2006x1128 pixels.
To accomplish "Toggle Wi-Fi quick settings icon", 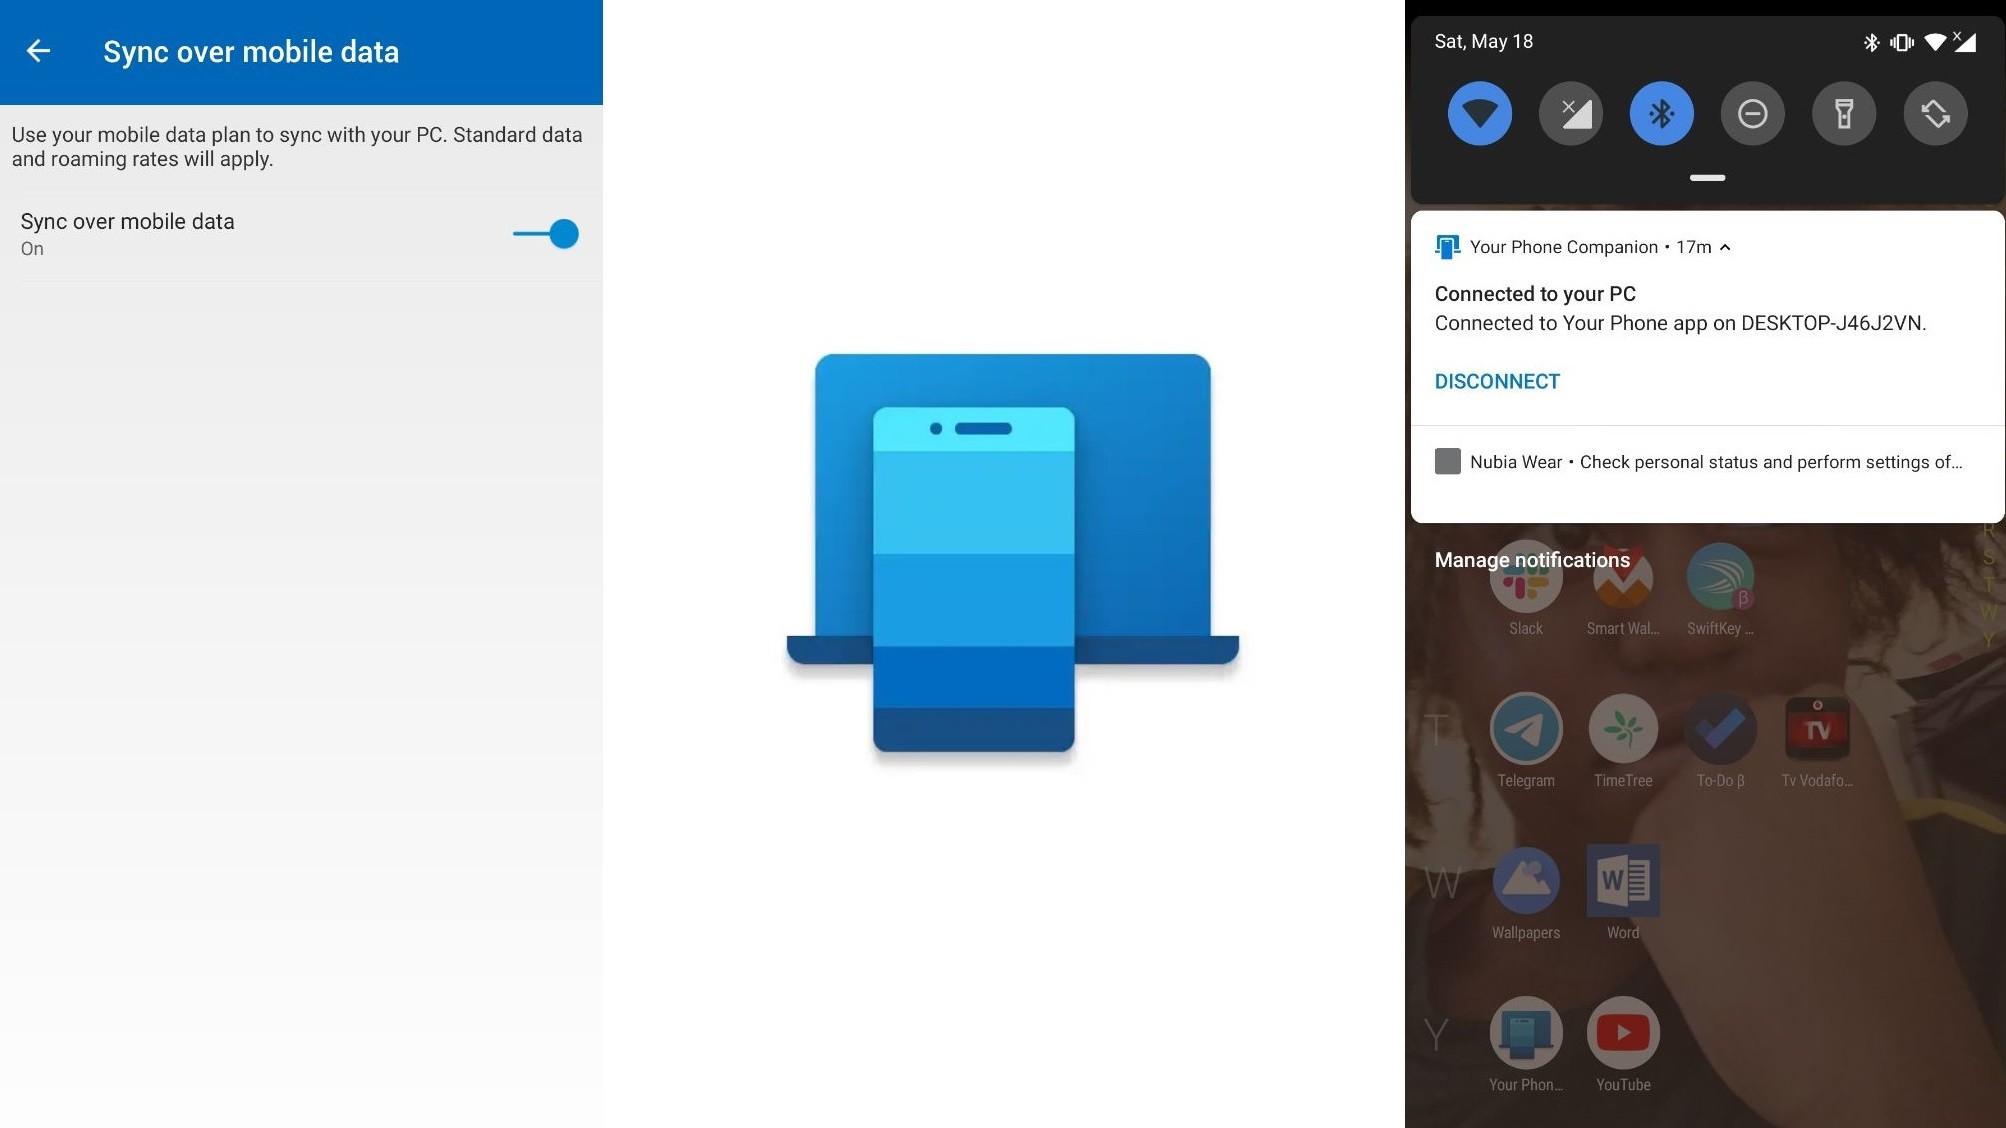I will pos(1480,113).
